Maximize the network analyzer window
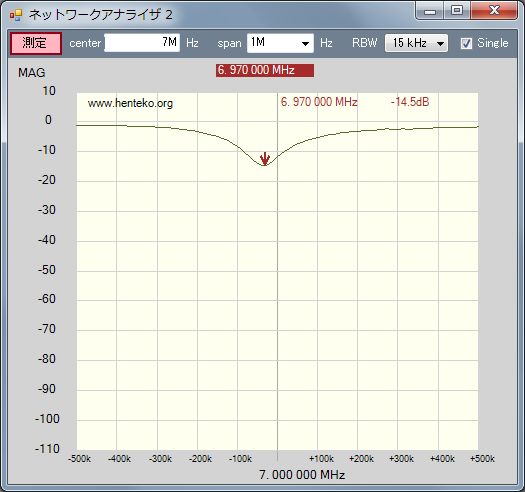 click(x=457, y=11)
